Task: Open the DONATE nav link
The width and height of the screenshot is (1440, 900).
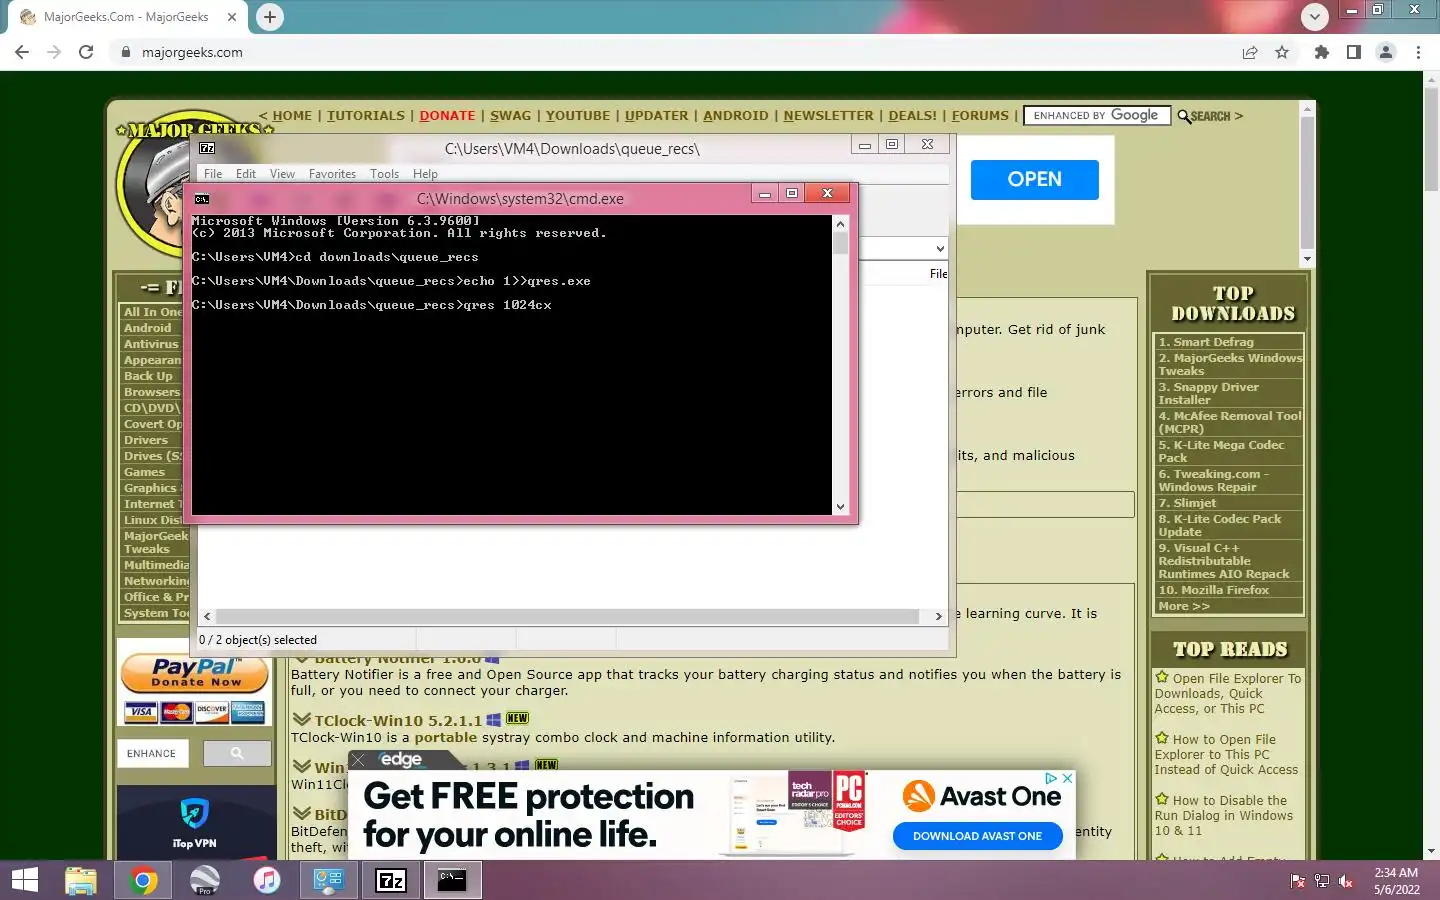Action: pyautogui.click(x=447, y=116)
